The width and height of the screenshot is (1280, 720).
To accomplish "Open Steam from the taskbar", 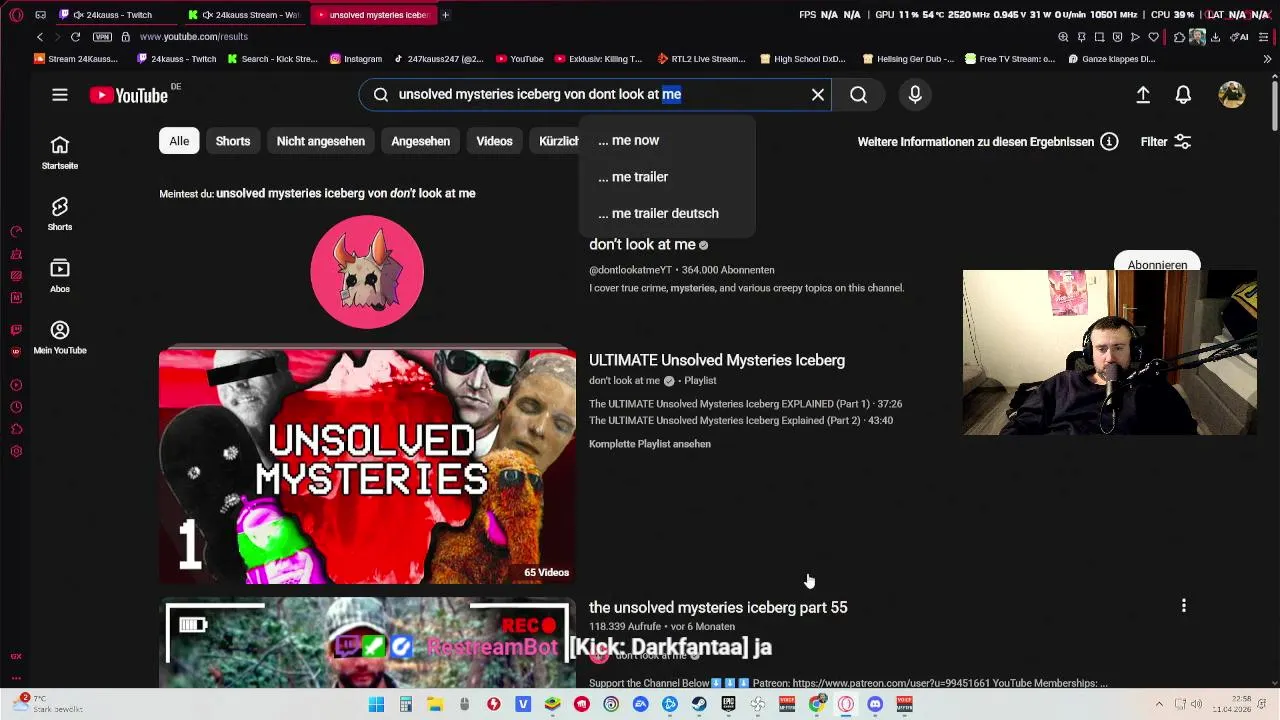I will tap(699, 705).
